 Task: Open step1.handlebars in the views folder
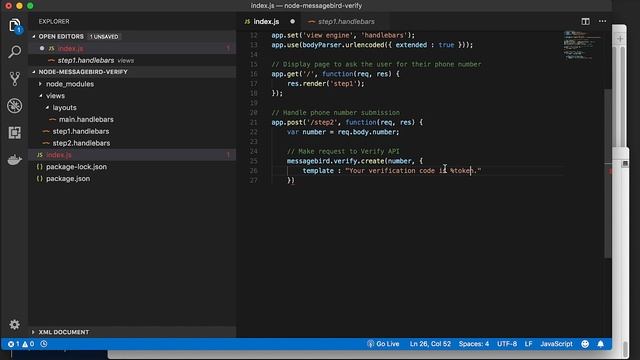coord(132,131)
